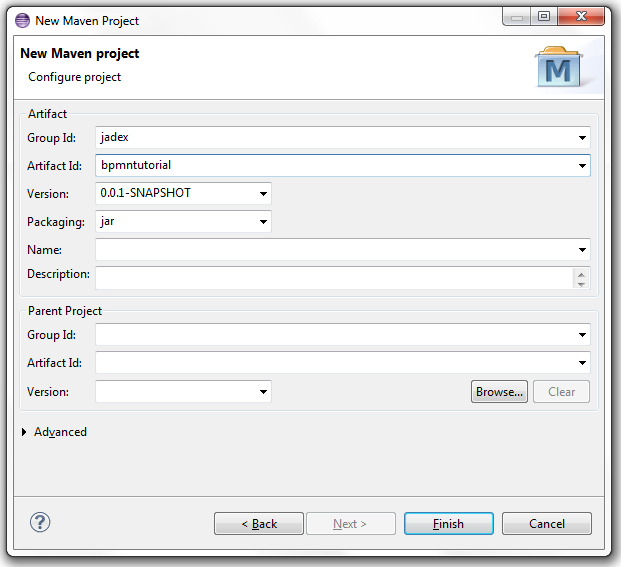Open the Version 0.0.1-SNAPSHOT dropdown

pyautogui.click(x=263, y=194)
